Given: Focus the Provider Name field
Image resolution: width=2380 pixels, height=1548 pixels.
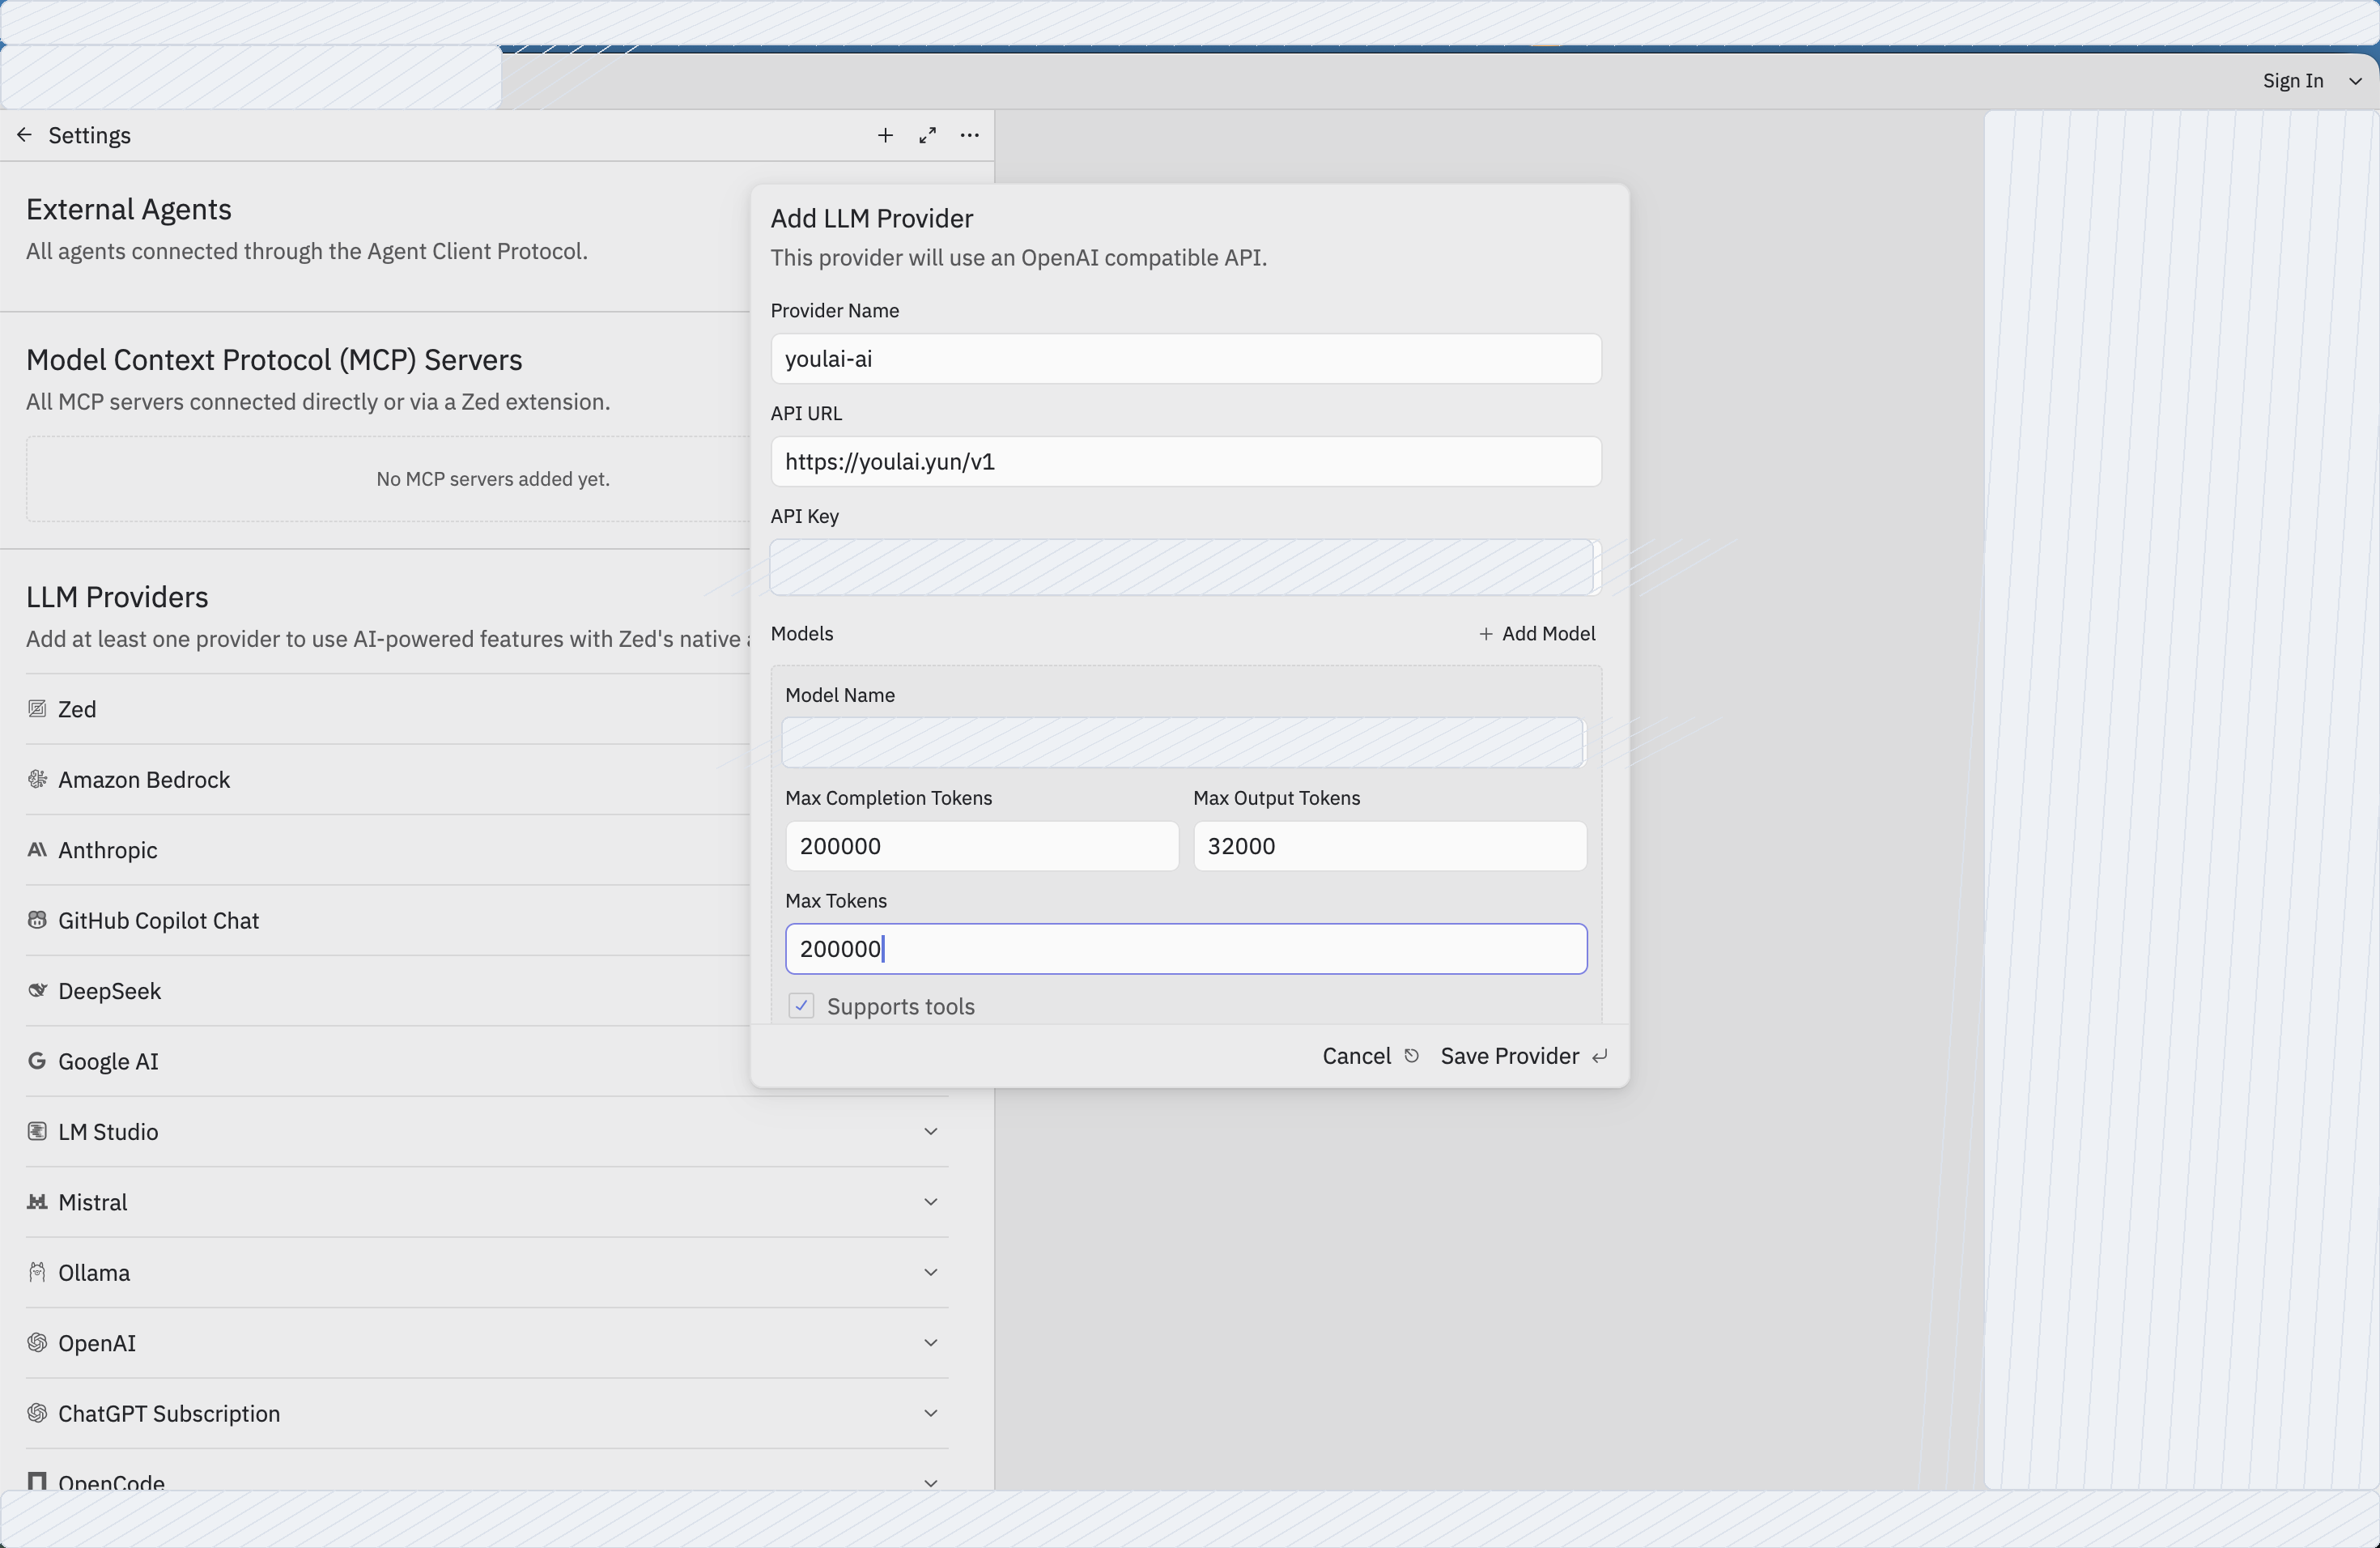Looking at the screenshot, I should pyautogui.click(x=1186, y=359).
